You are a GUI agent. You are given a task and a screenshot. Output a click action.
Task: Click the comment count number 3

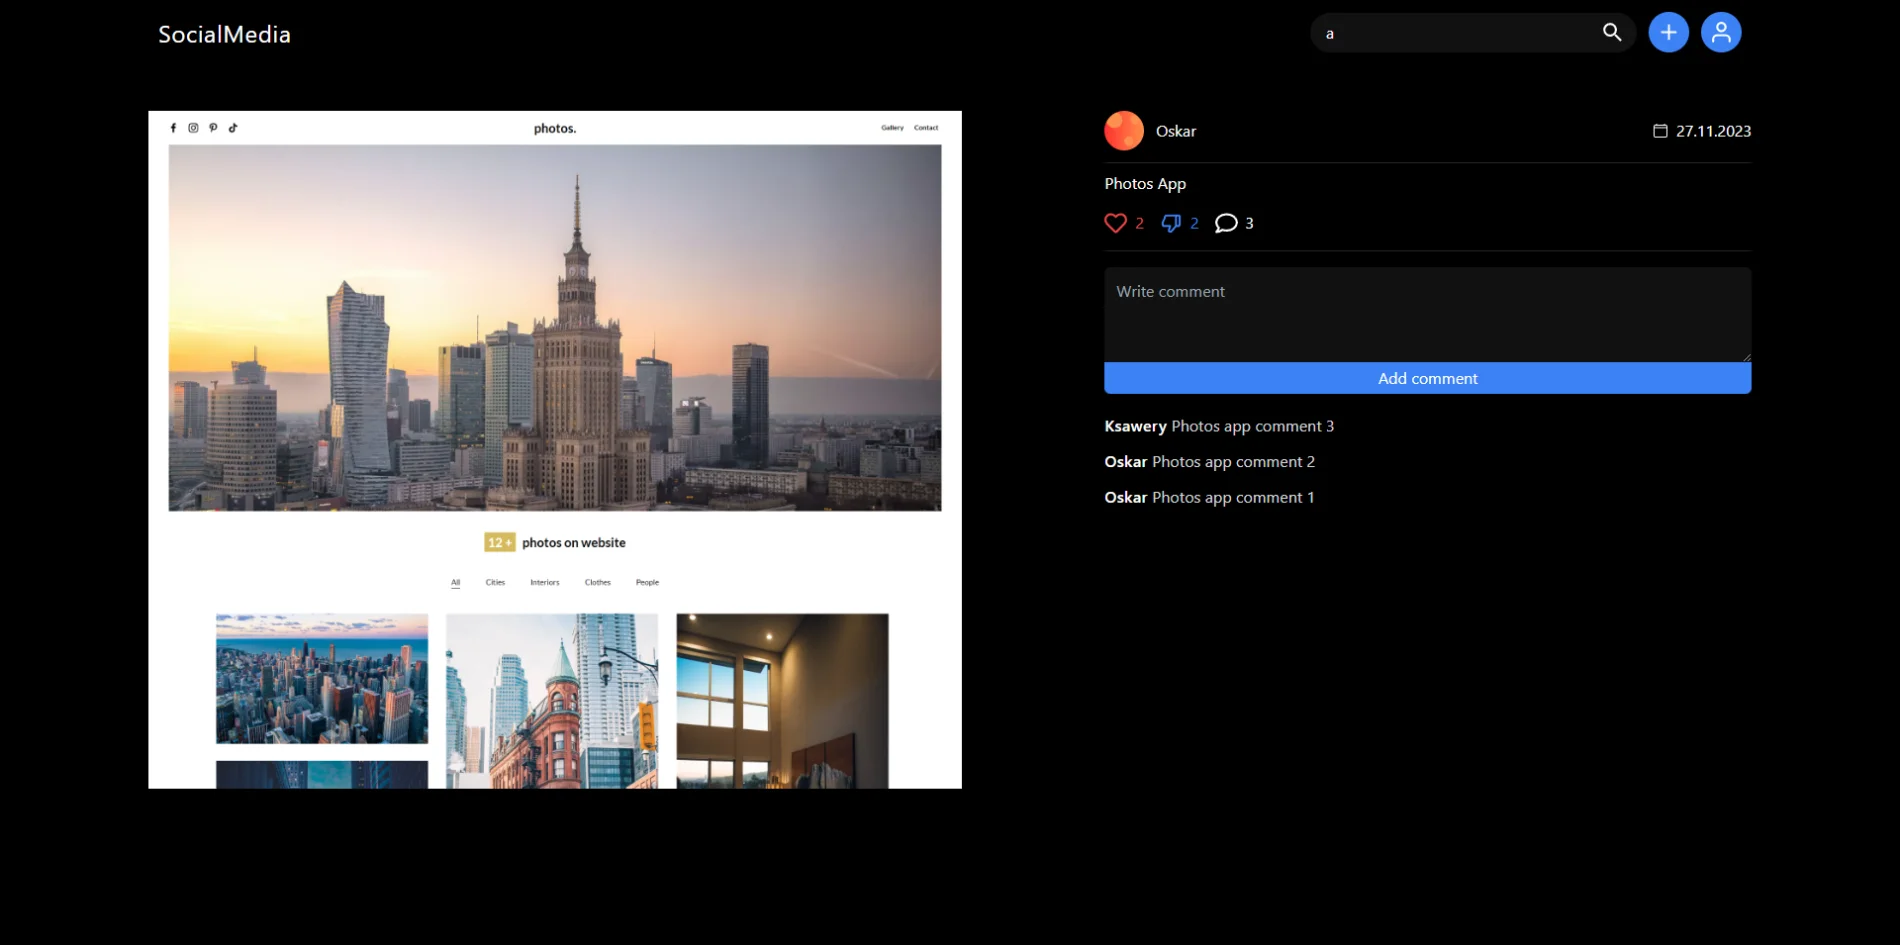pos(1249,224)
